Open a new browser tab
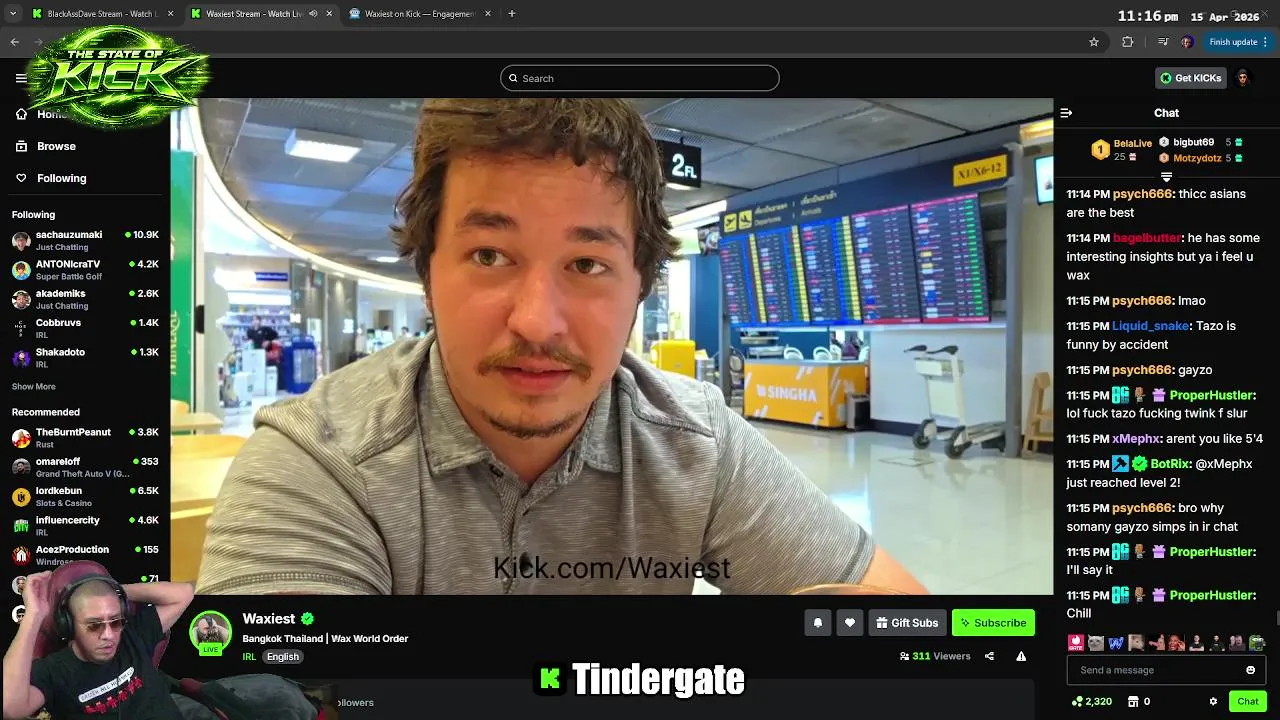Image resolution: width=1280 pixels, height=720 pixels. click(511, 14)
